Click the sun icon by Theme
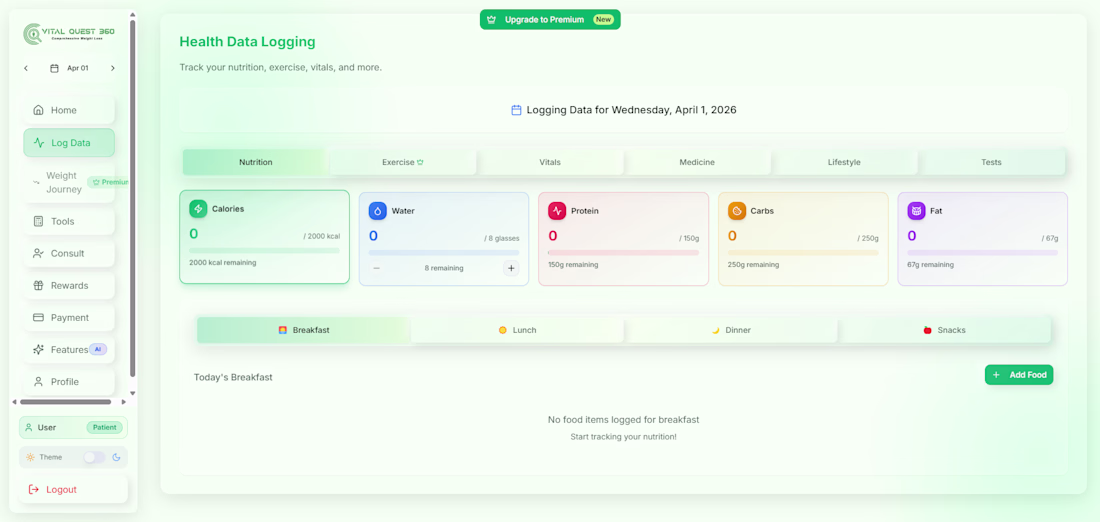This screenshot has width=1100, height=522. [30, 457]
